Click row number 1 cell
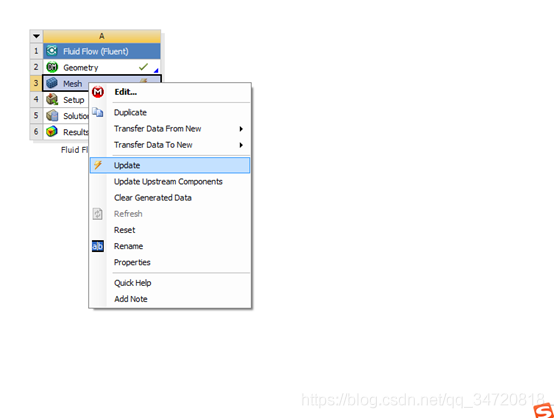The width and height of the screenshot is (554, 418). pyautogui.click(x=36, y=51)
